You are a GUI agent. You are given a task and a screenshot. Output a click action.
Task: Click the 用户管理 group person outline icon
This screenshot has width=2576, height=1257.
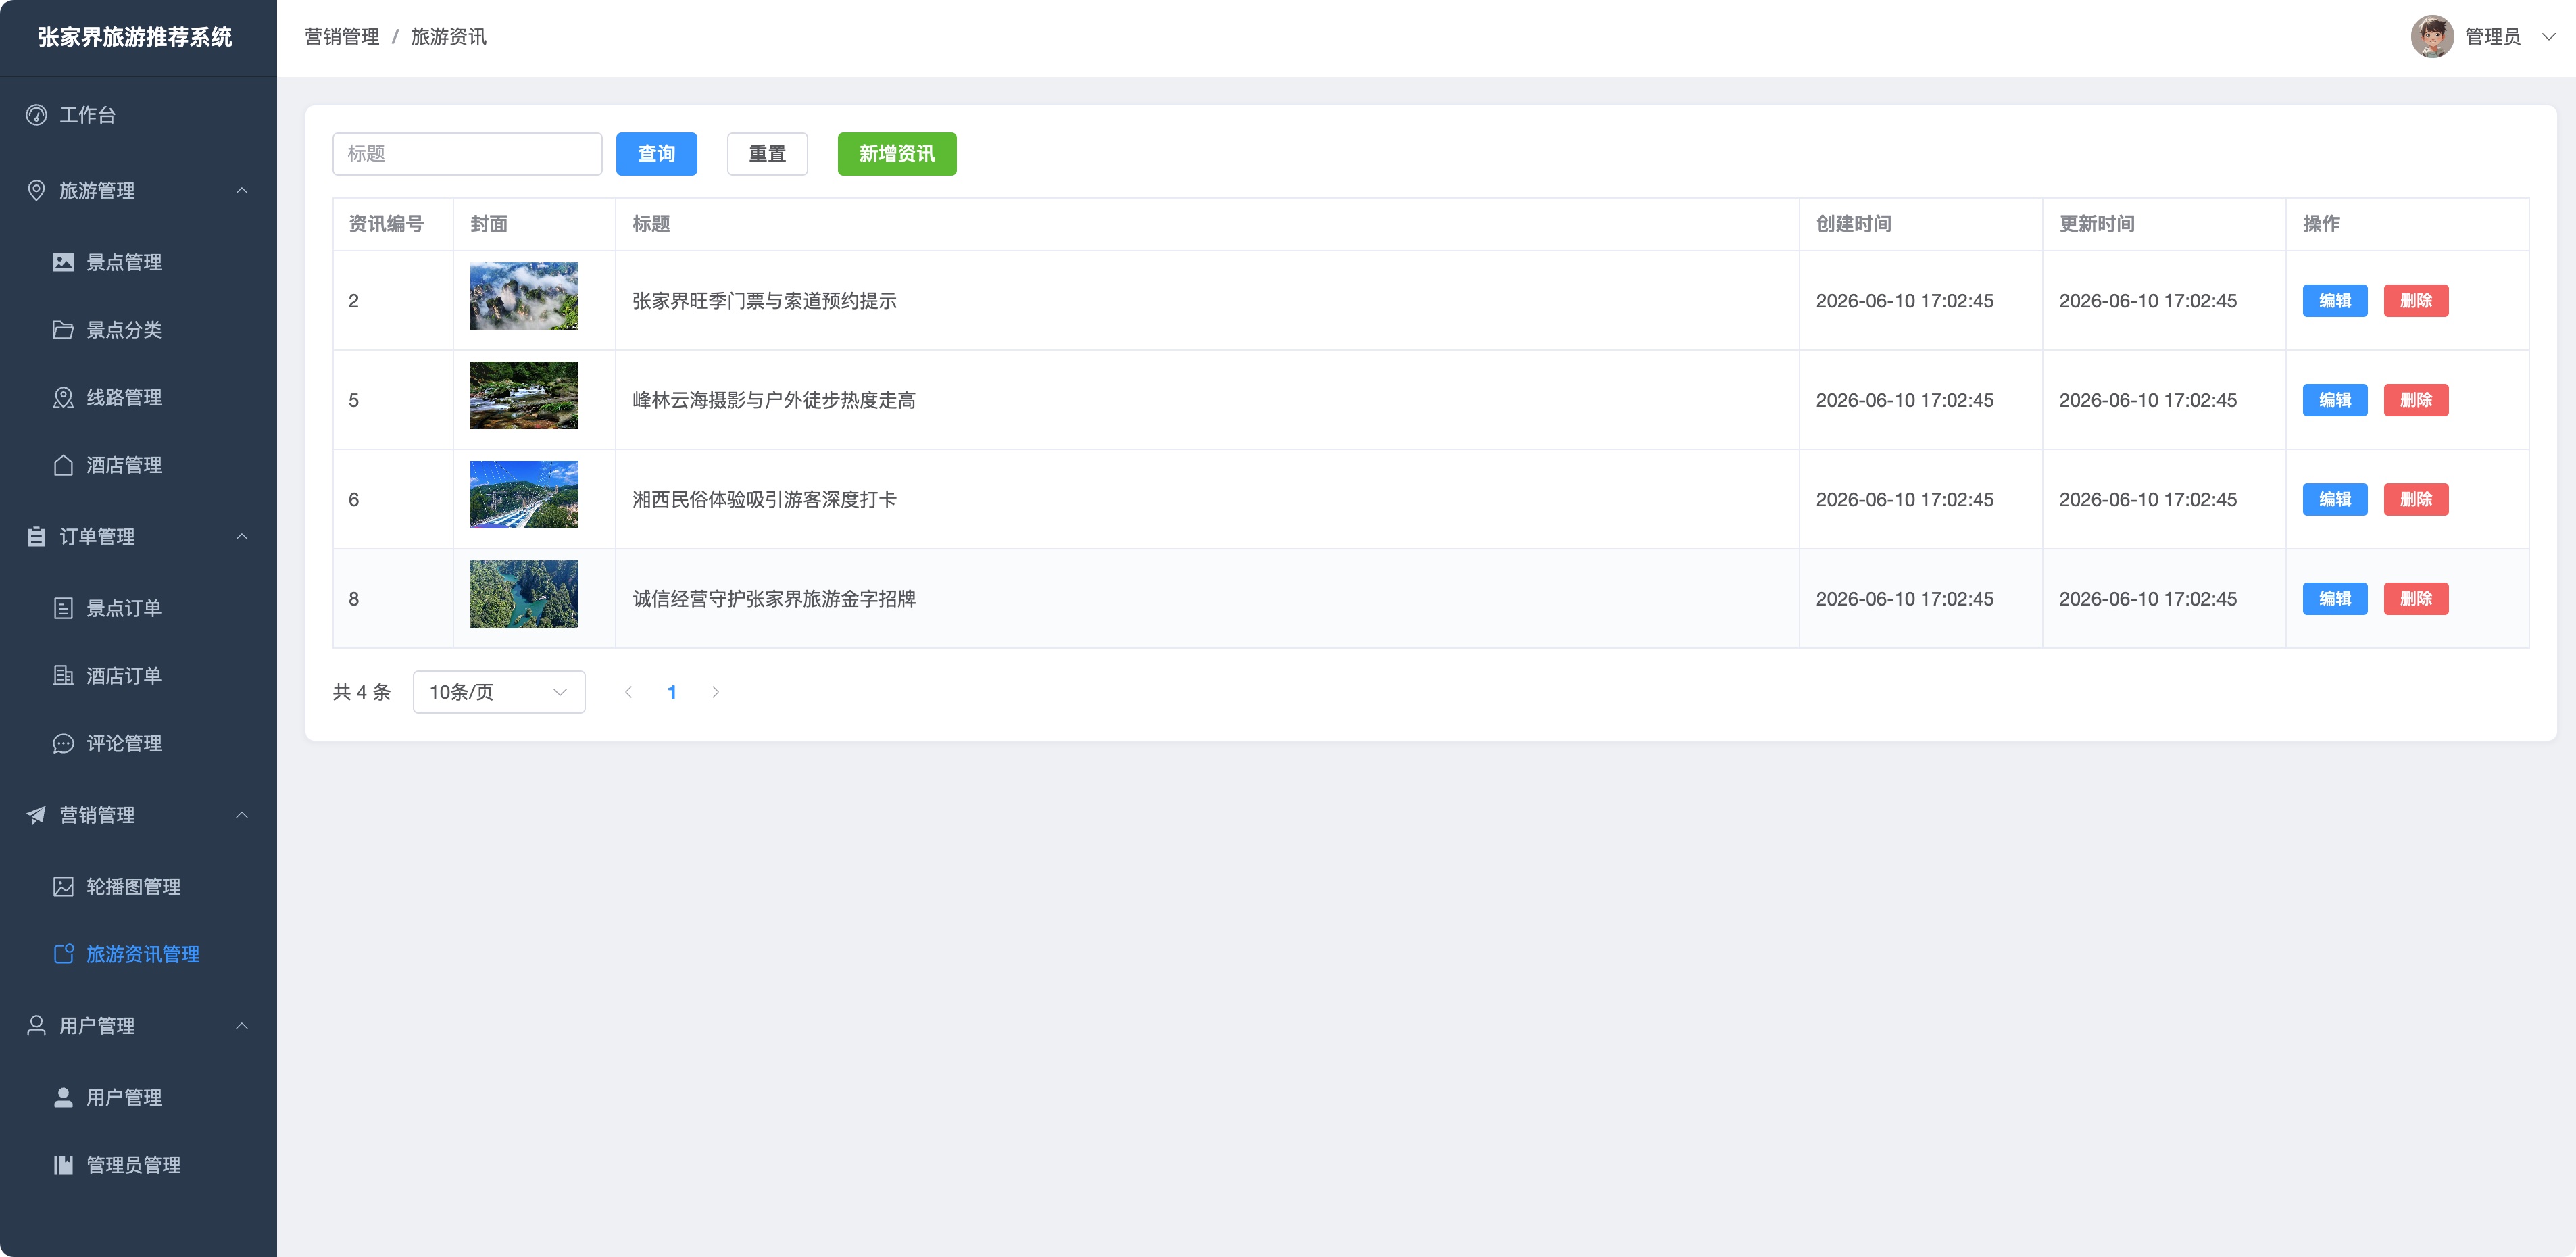point(37,1025)
